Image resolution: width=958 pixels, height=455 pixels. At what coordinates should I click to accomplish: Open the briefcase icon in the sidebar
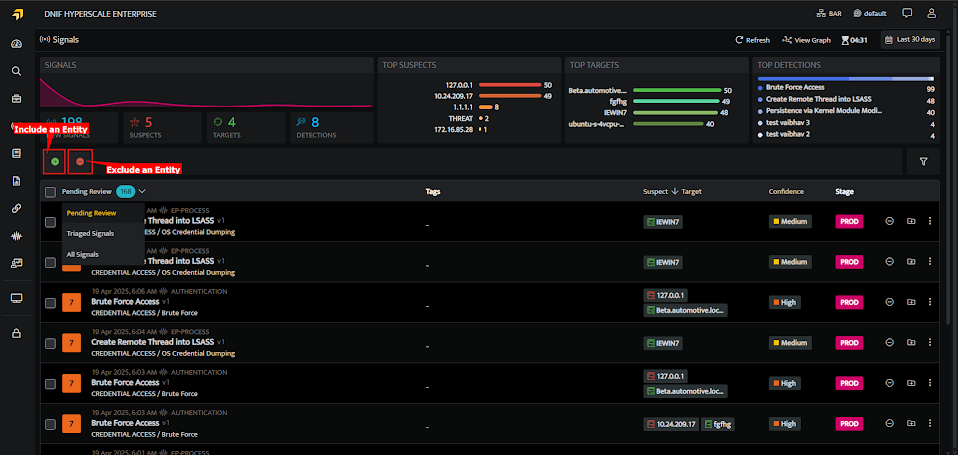coord(16,98)
